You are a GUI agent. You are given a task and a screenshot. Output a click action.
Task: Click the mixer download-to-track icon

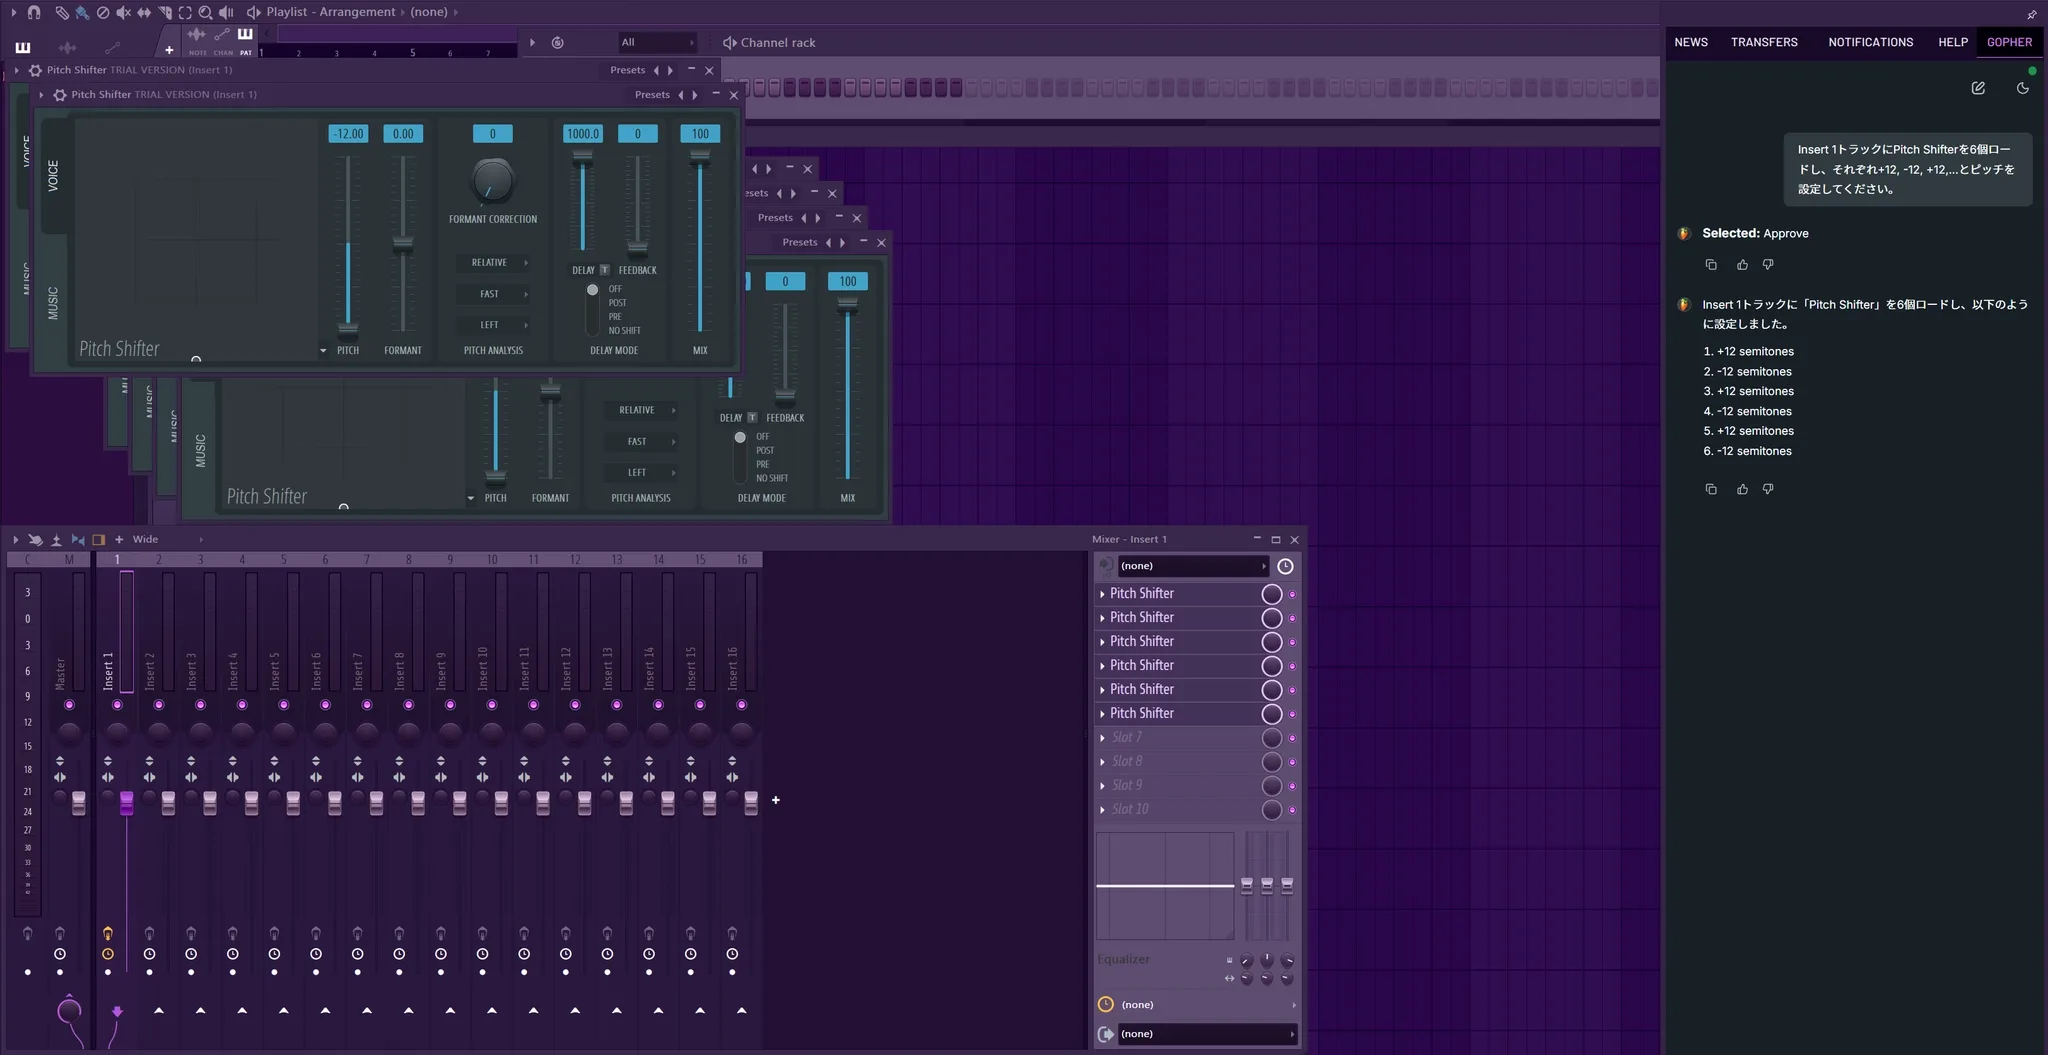click(57, 539)
